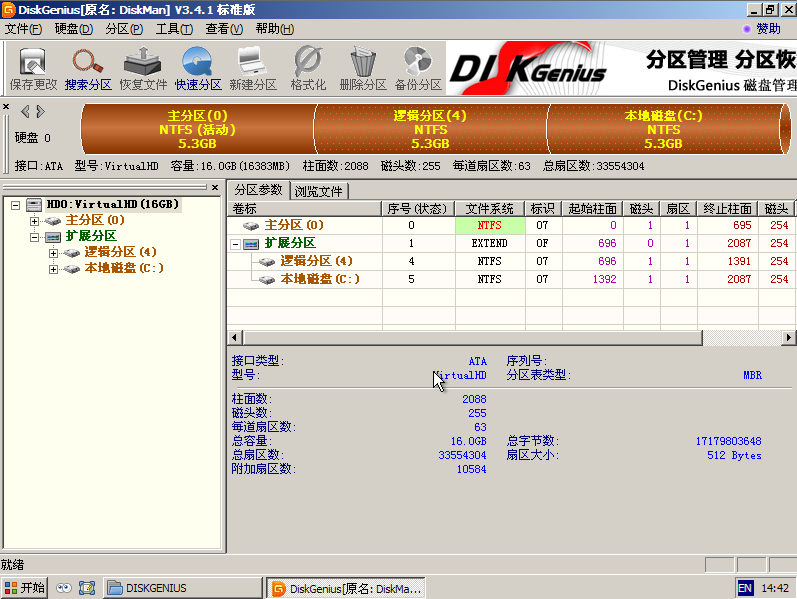The width and height of the screenshot is (797, 599).
Task: Expand the 本地磁盘(C:) tree node
Action: coord(53,269)
